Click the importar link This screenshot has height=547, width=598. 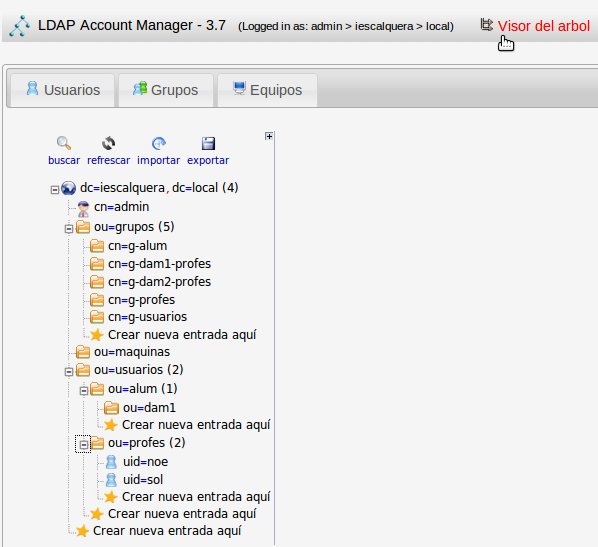[158, 160]
